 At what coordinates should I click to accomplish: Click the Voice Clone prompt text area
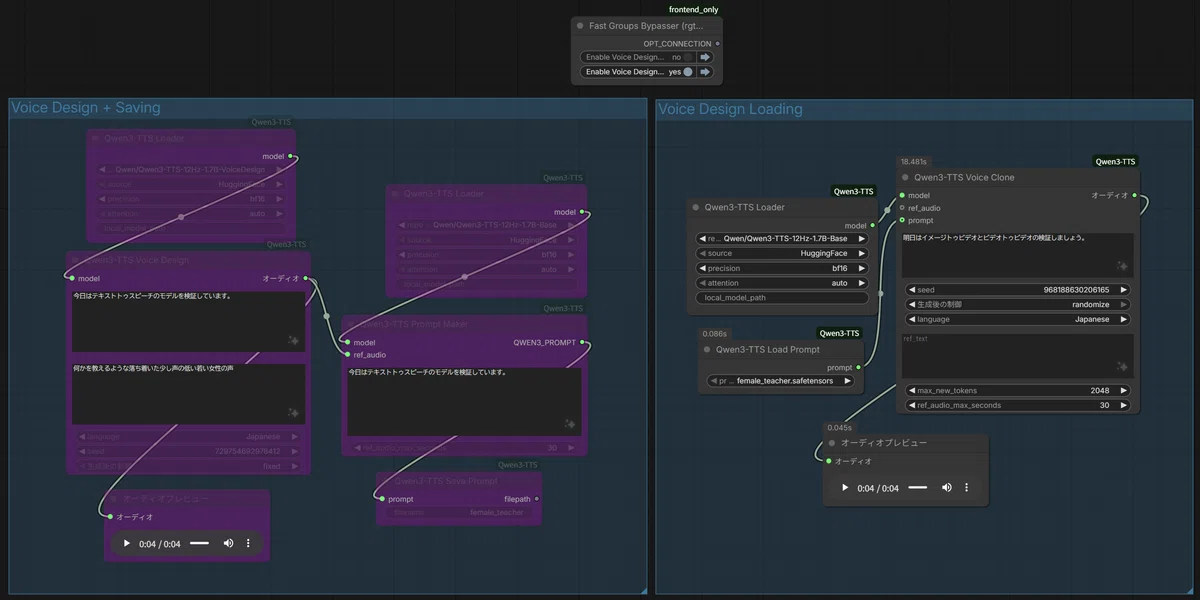[x=1017, y=255]
